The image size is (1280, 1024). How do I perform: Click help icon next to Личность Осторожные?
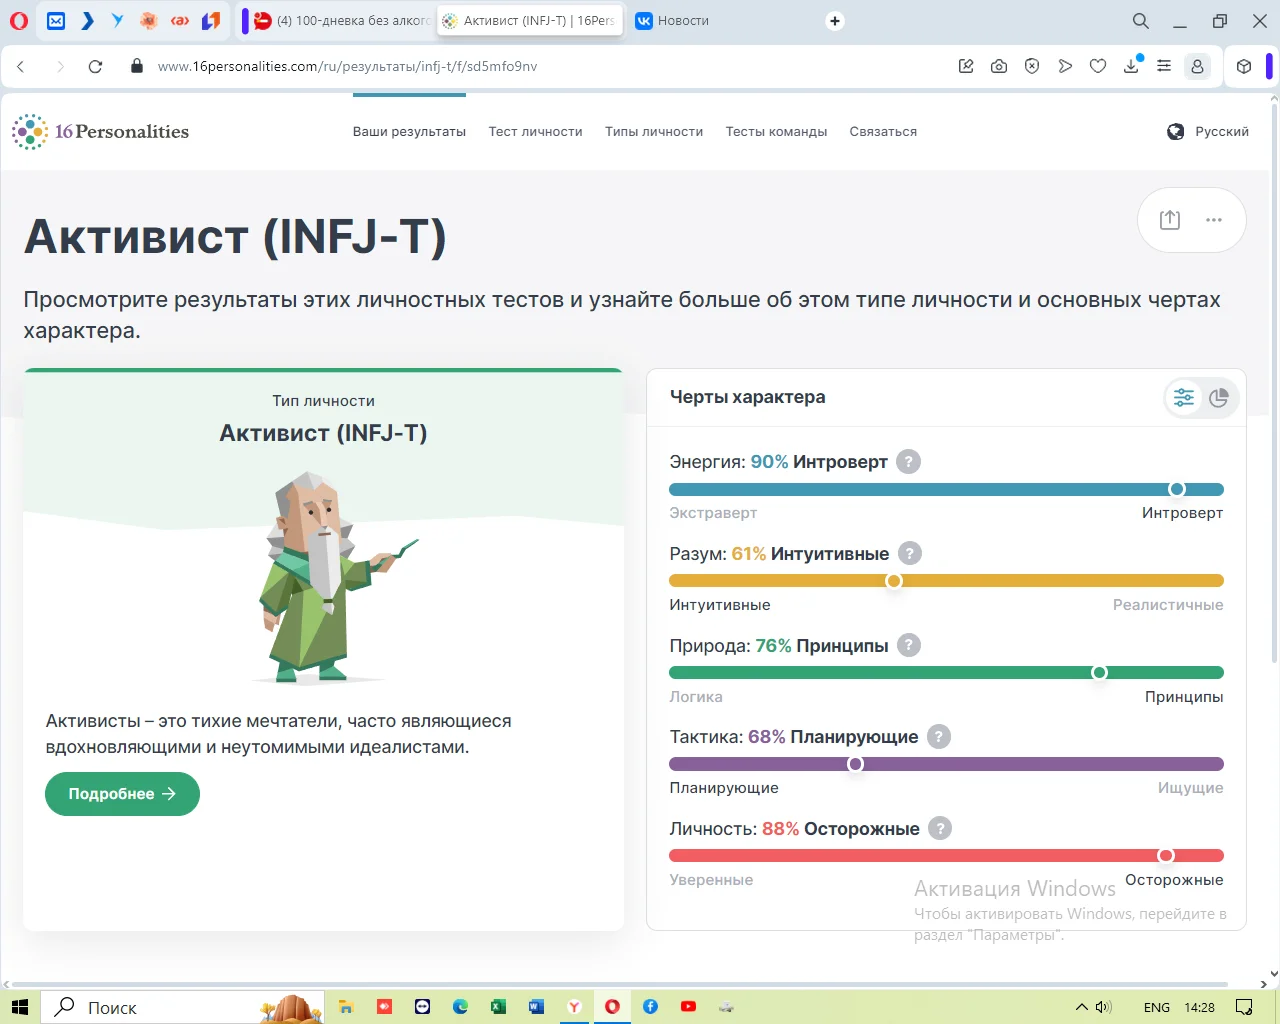pos(939,829)
